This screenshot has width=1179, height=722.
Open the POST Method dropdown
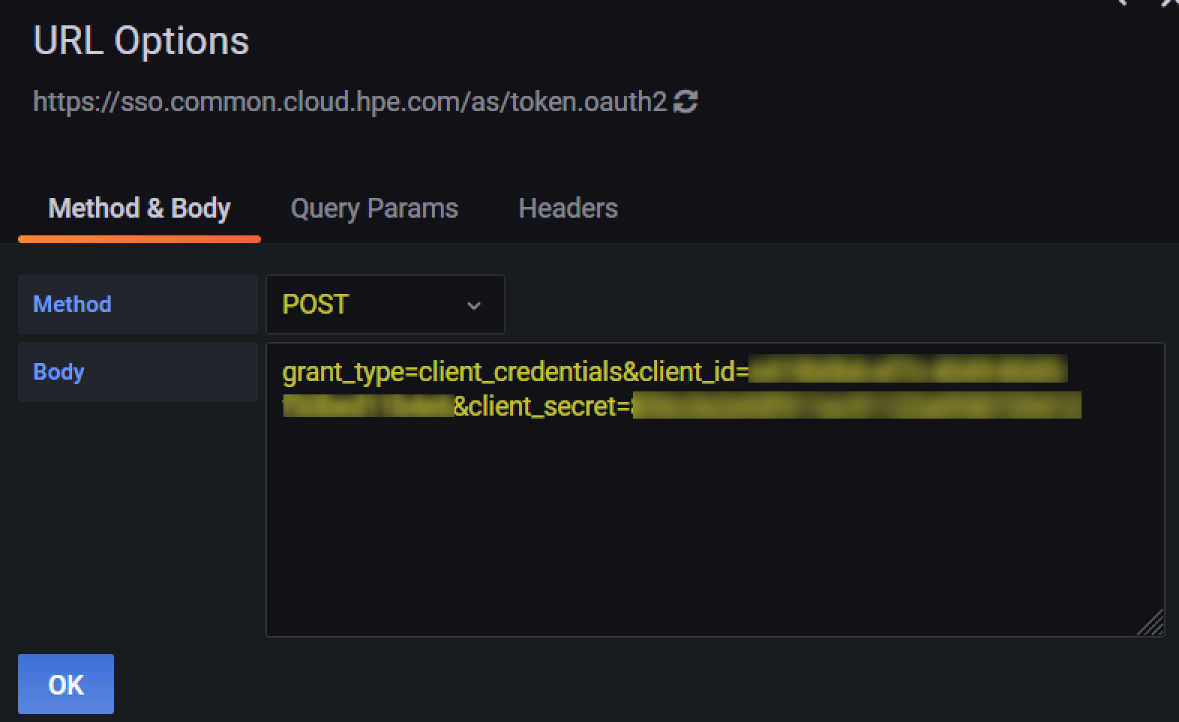385,304
